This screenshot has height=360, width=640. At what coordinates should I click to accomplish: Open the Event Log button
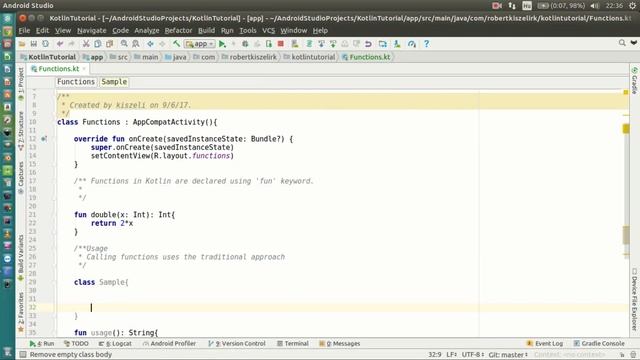[x=544, y=344]
